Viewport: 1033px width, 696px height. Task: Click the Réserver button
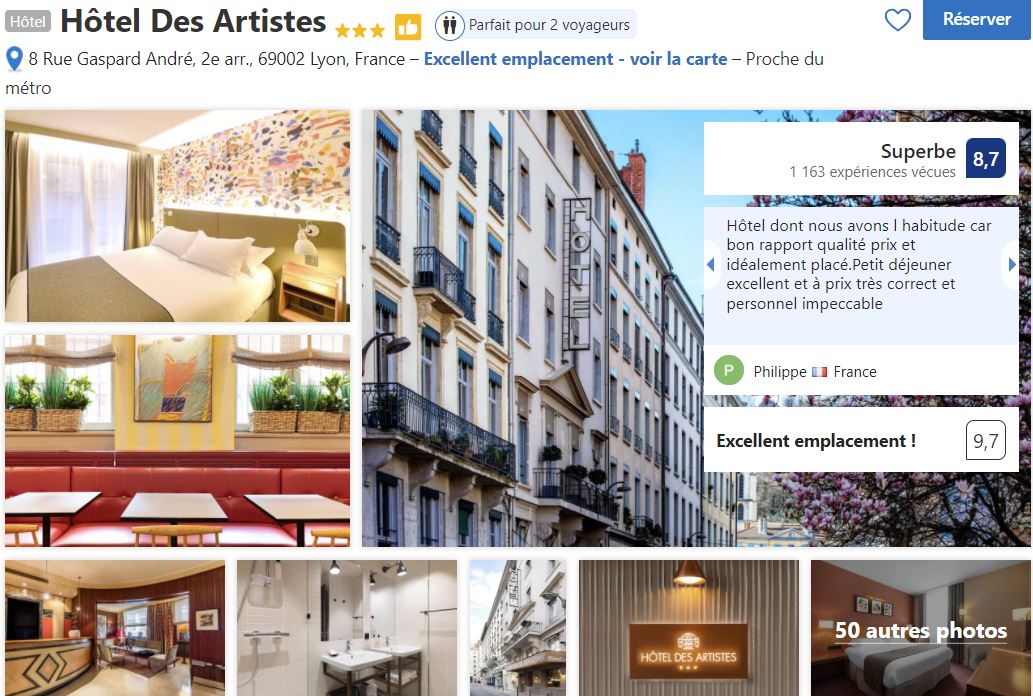976,20
